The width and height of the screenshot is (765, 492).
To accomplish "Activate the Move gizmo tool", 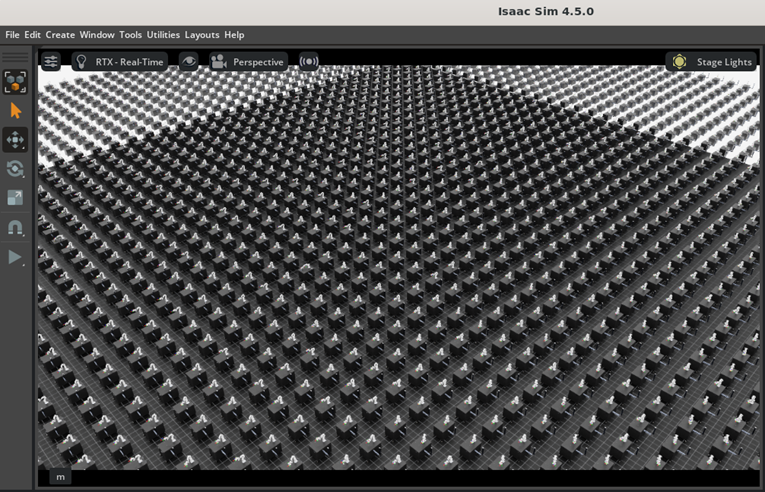I will tap(15, 140).
